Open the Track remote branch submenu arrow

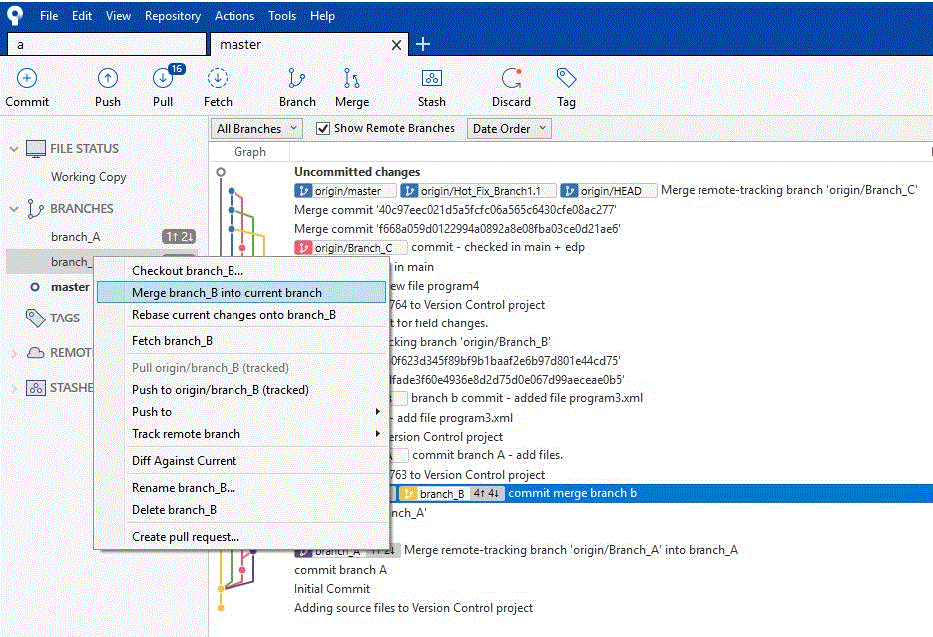[x=377, y=434]
